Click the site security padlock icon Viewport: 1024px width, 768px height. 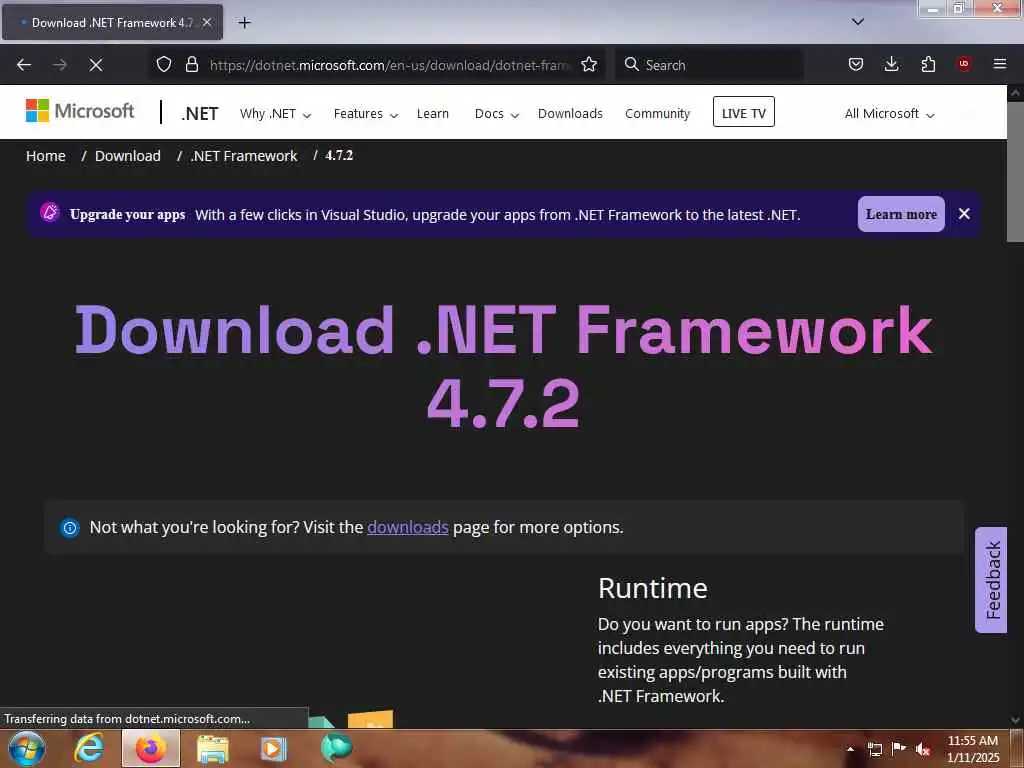[191, 64]
